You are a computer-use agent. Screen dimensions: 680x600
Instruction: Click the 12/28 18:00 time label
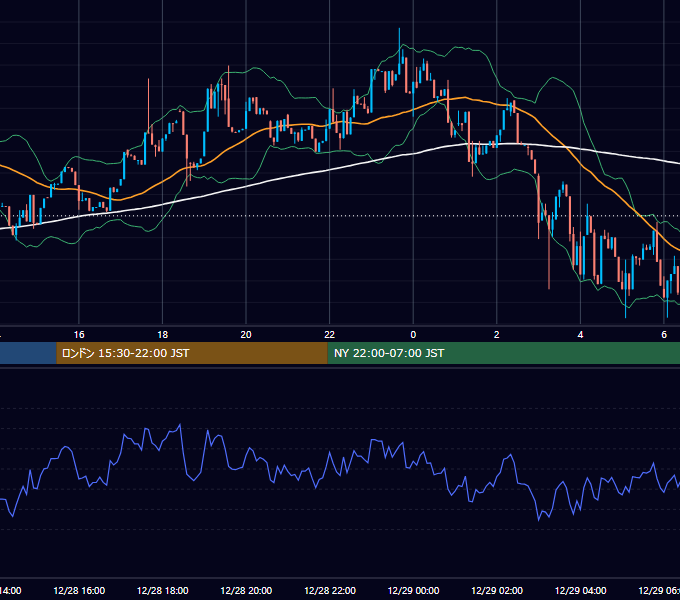[163, 590]
